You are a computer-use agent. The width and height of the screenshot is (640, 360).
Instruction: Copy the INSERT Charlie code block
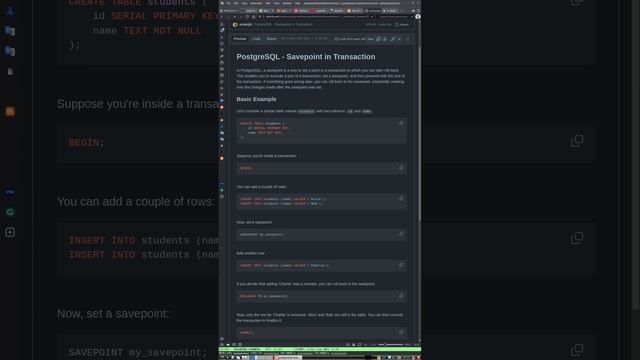coord(401,265)
